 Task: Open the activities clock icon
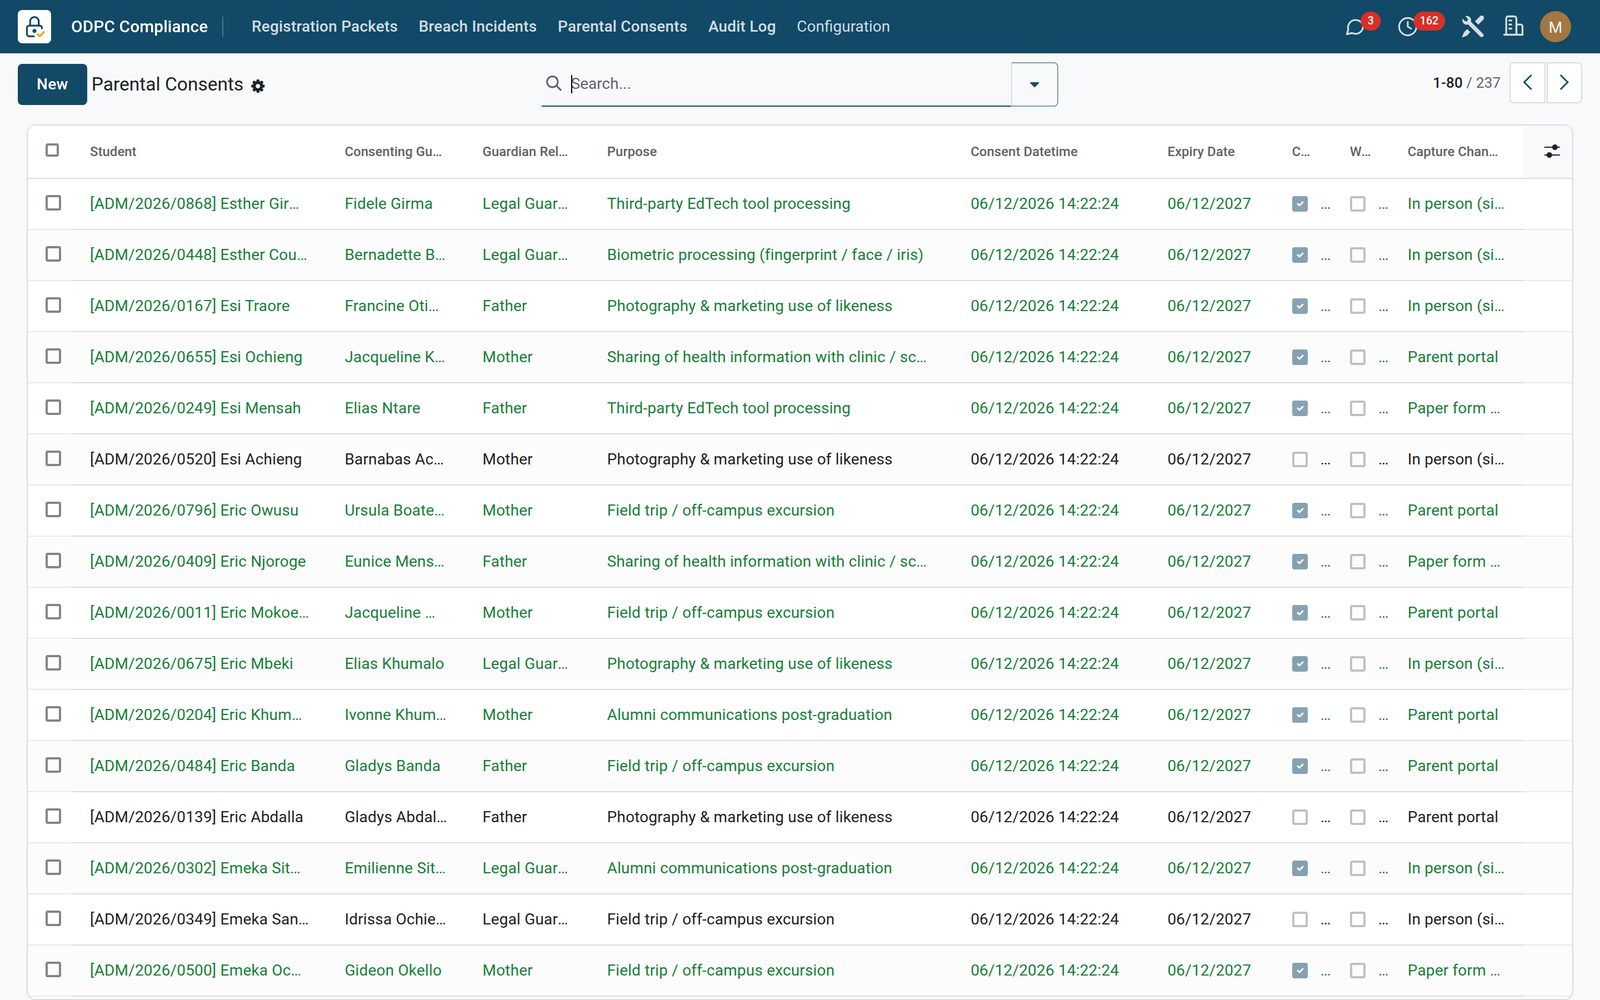pyautogui.click(x=1407, y=27)
